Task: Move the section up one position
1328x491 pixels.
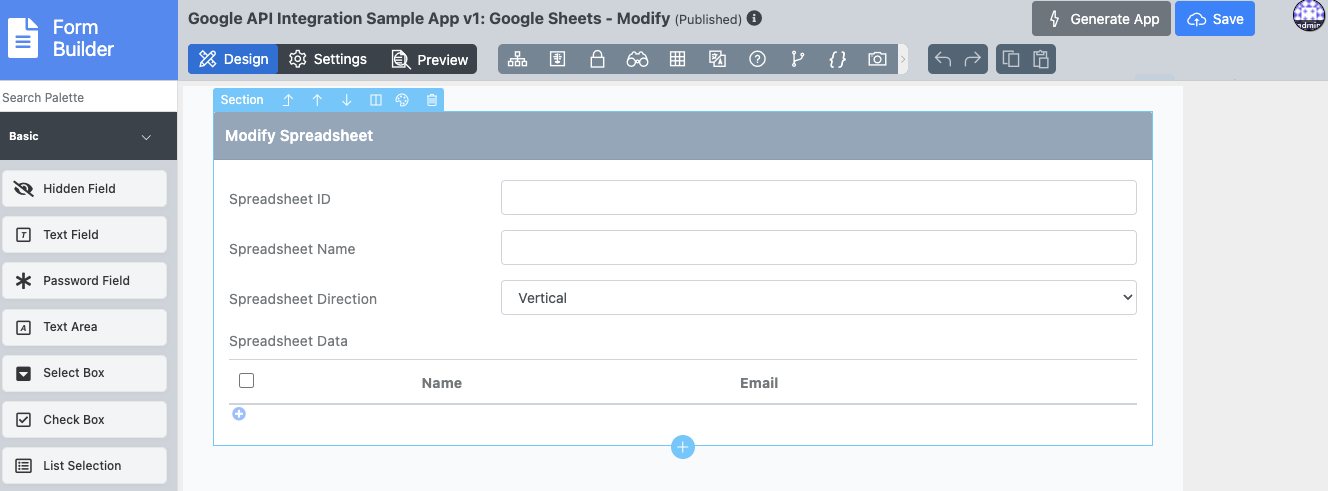Action: [317, 100]
